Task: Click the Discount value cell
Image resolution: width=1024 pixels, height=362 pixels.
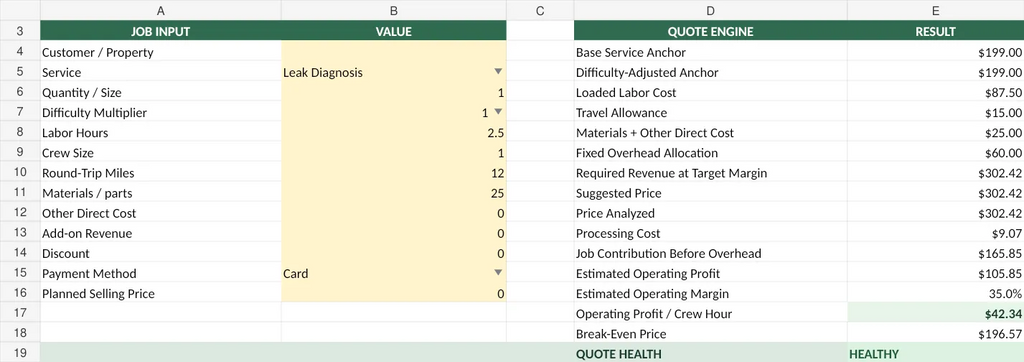Action: 394,253
